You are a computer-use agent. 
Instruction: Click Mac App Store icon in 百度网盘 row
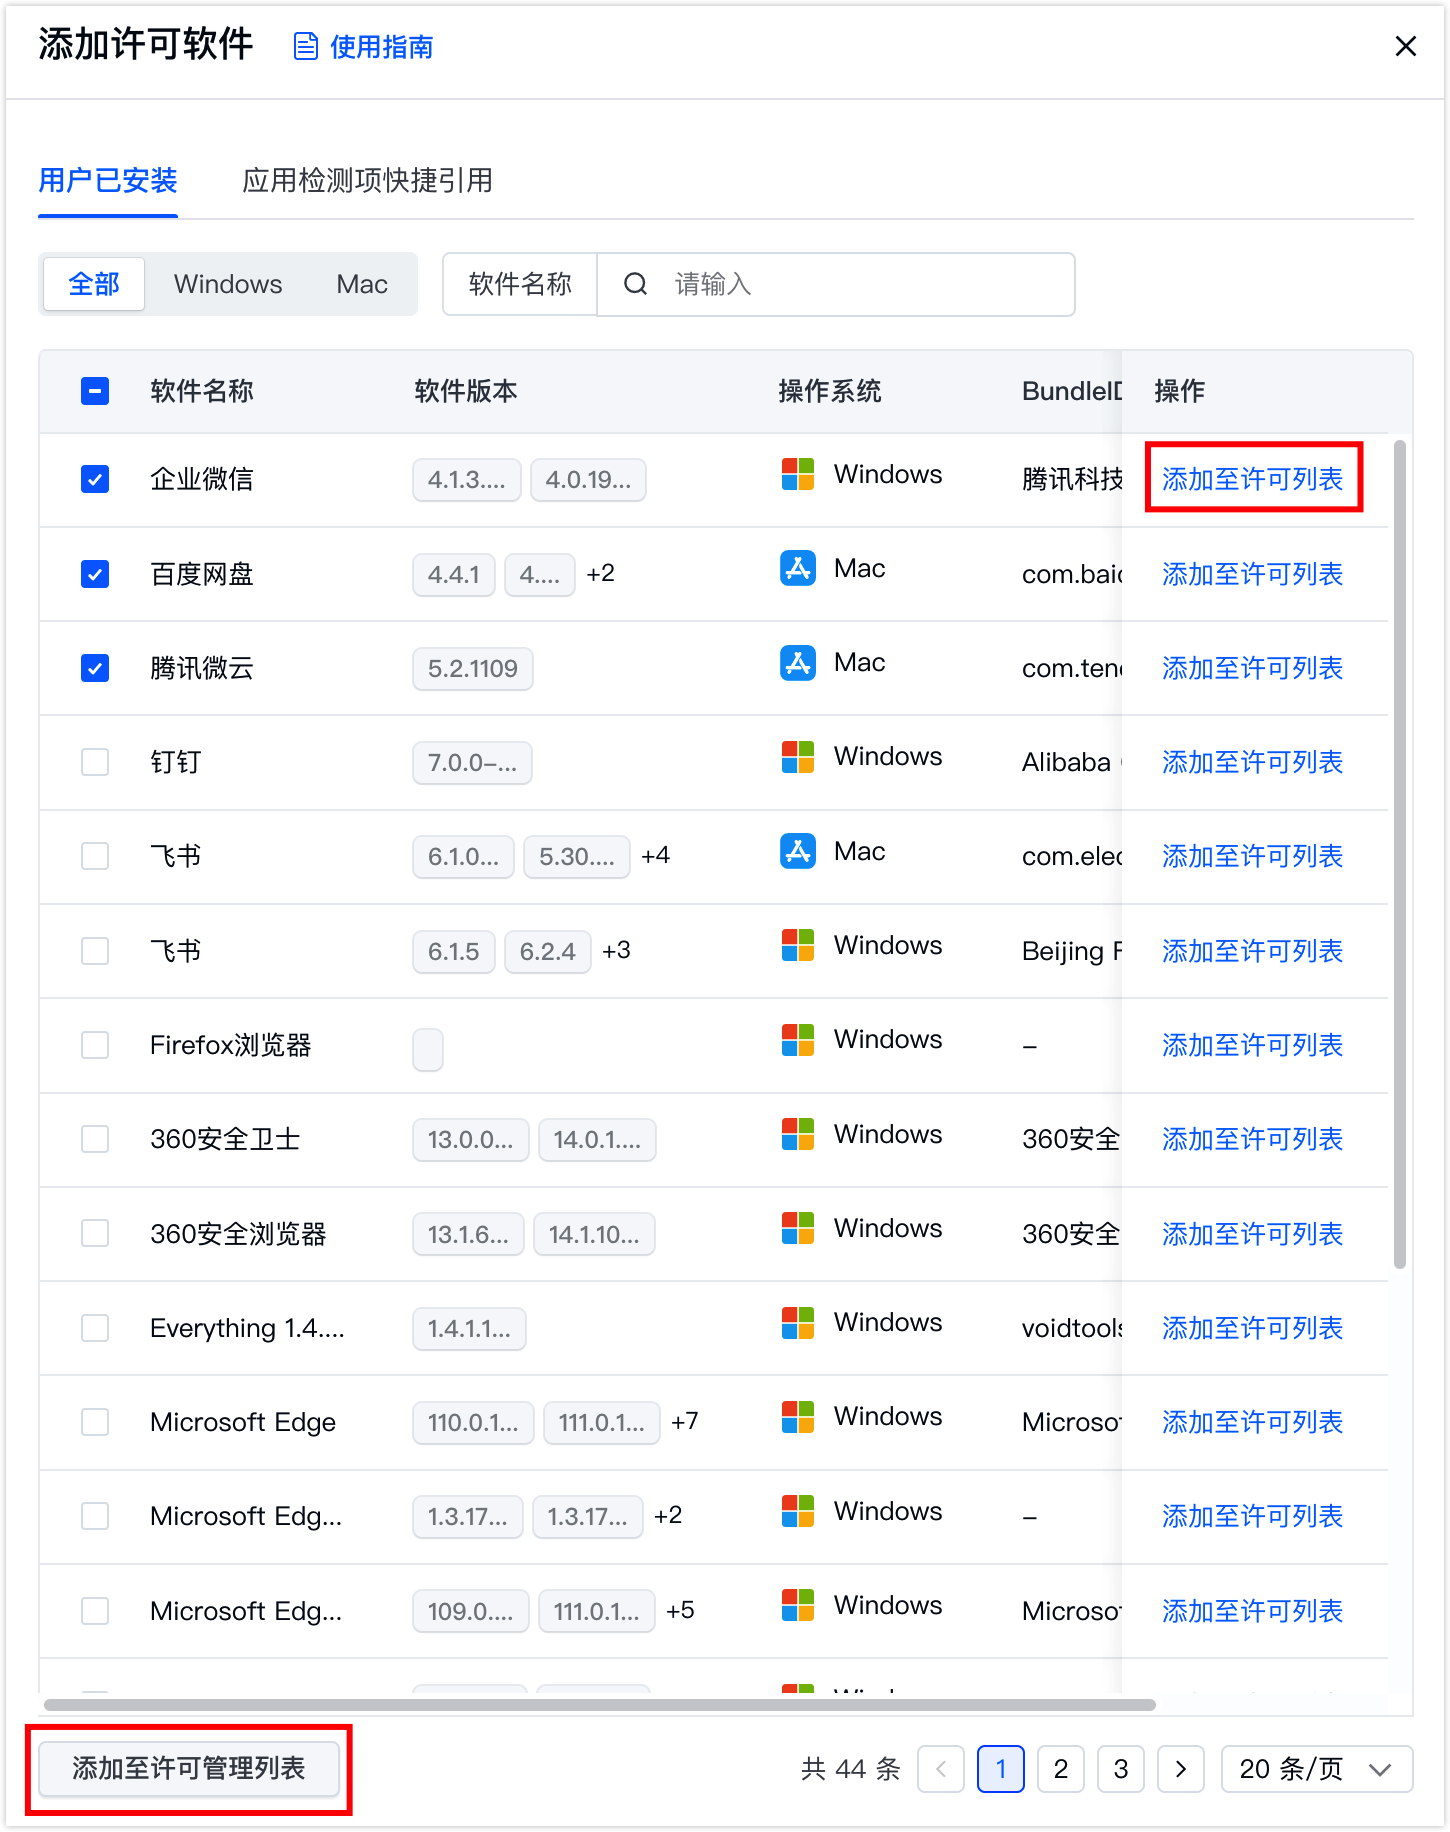point(798,568)
